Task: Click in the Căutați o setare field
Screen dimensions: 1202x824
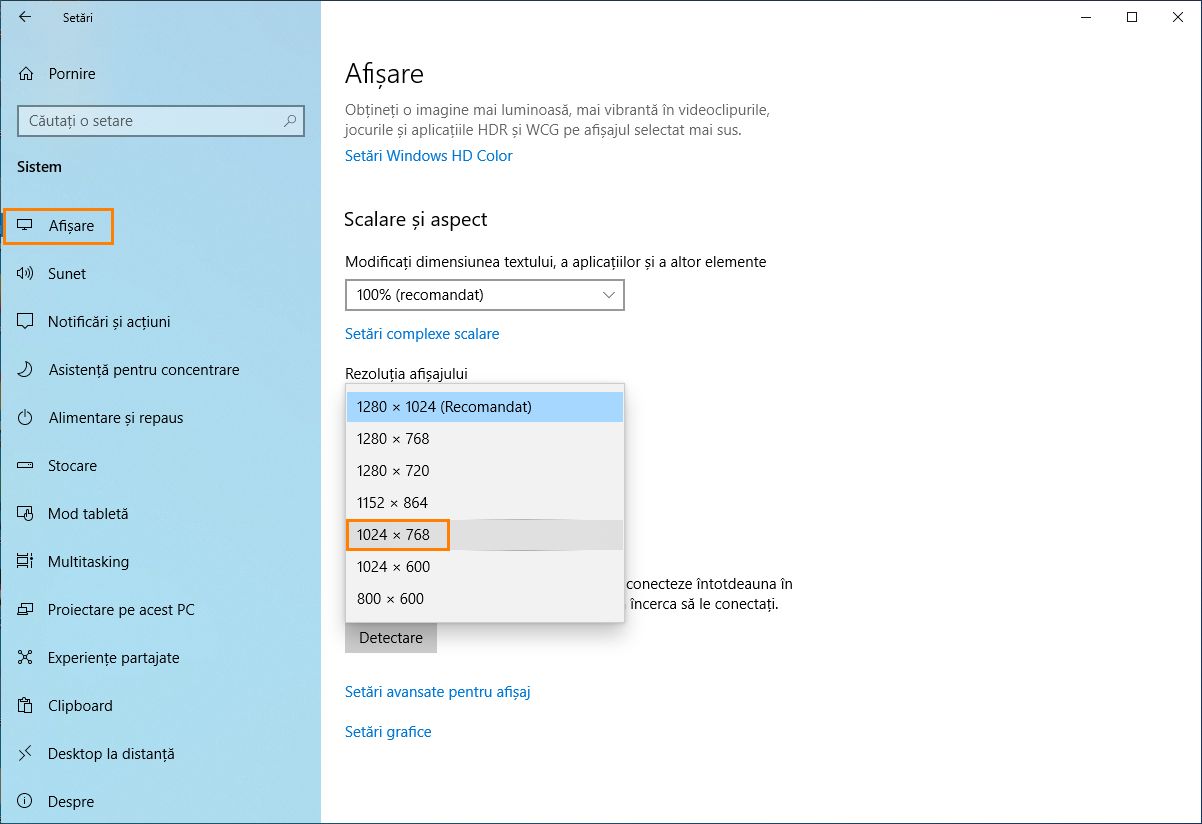Action: [x=161, y=121]
